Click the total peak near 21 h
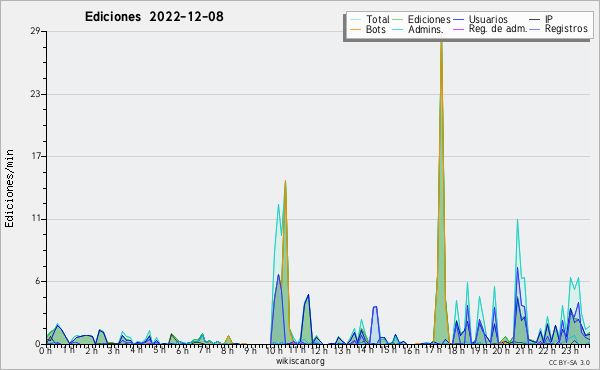This screenshot has width=600, height=370. coord(517,281)
